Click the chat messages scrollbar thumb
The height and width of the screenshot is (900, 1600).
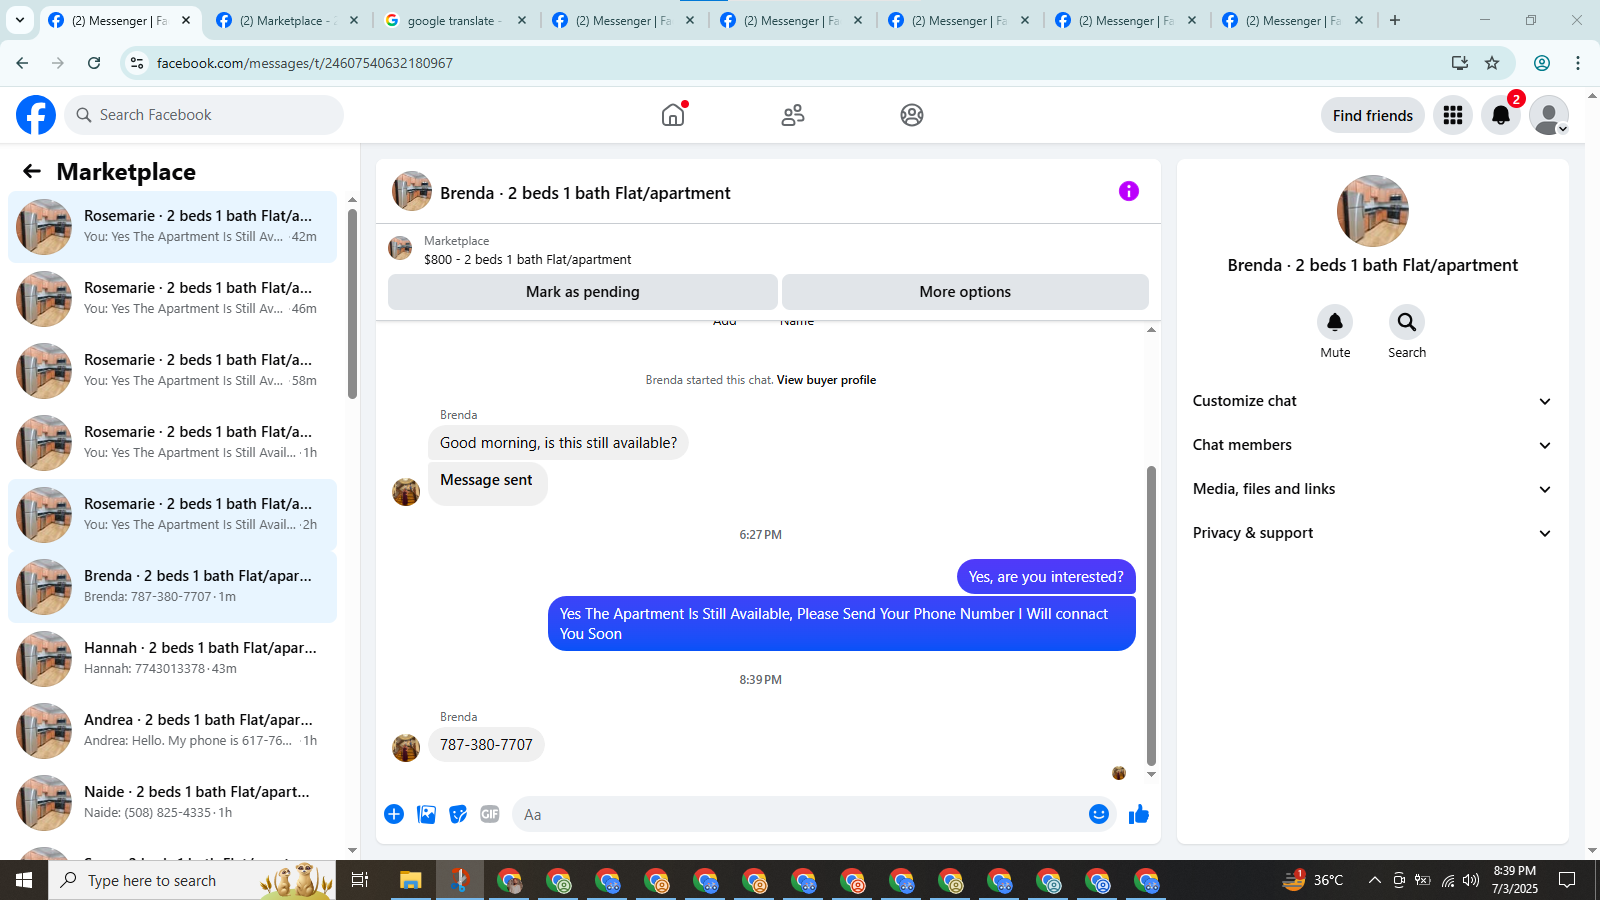(x=1151, y=615)
